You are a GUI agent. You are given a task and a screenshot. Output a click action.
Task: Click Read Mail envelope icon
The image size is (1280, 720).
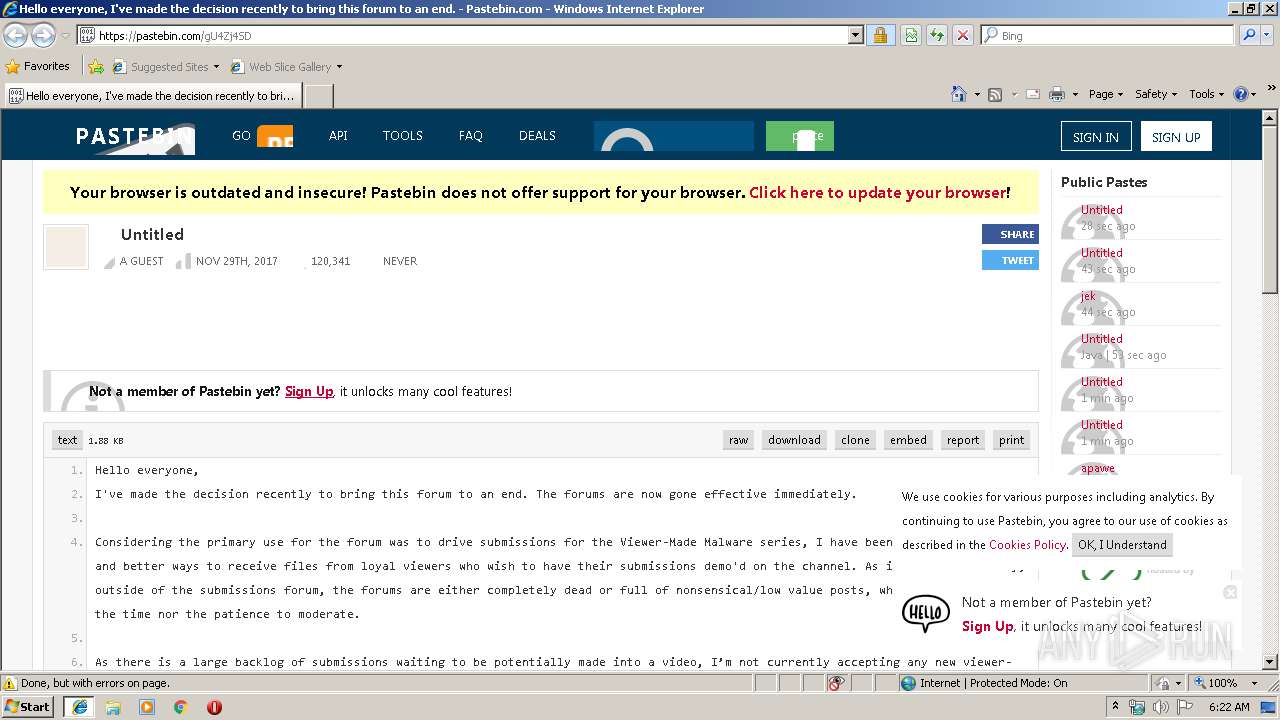click(x=1033, y=94)
